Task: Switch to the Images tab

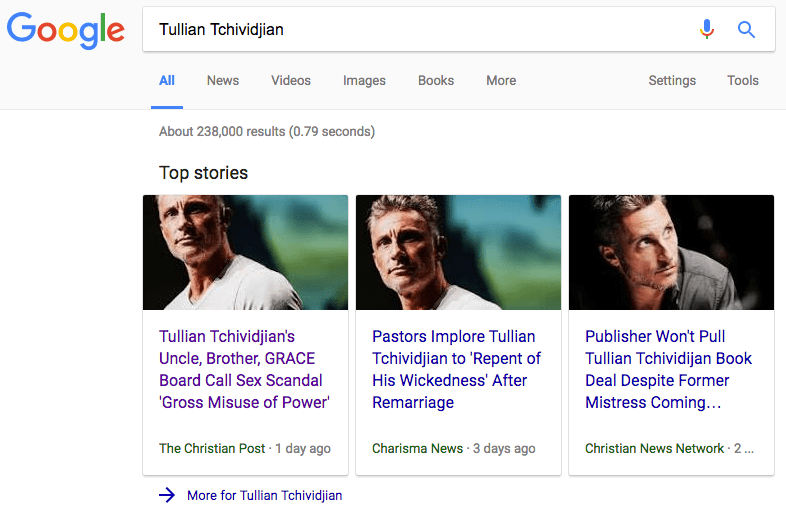Action: tap(364, 80)
